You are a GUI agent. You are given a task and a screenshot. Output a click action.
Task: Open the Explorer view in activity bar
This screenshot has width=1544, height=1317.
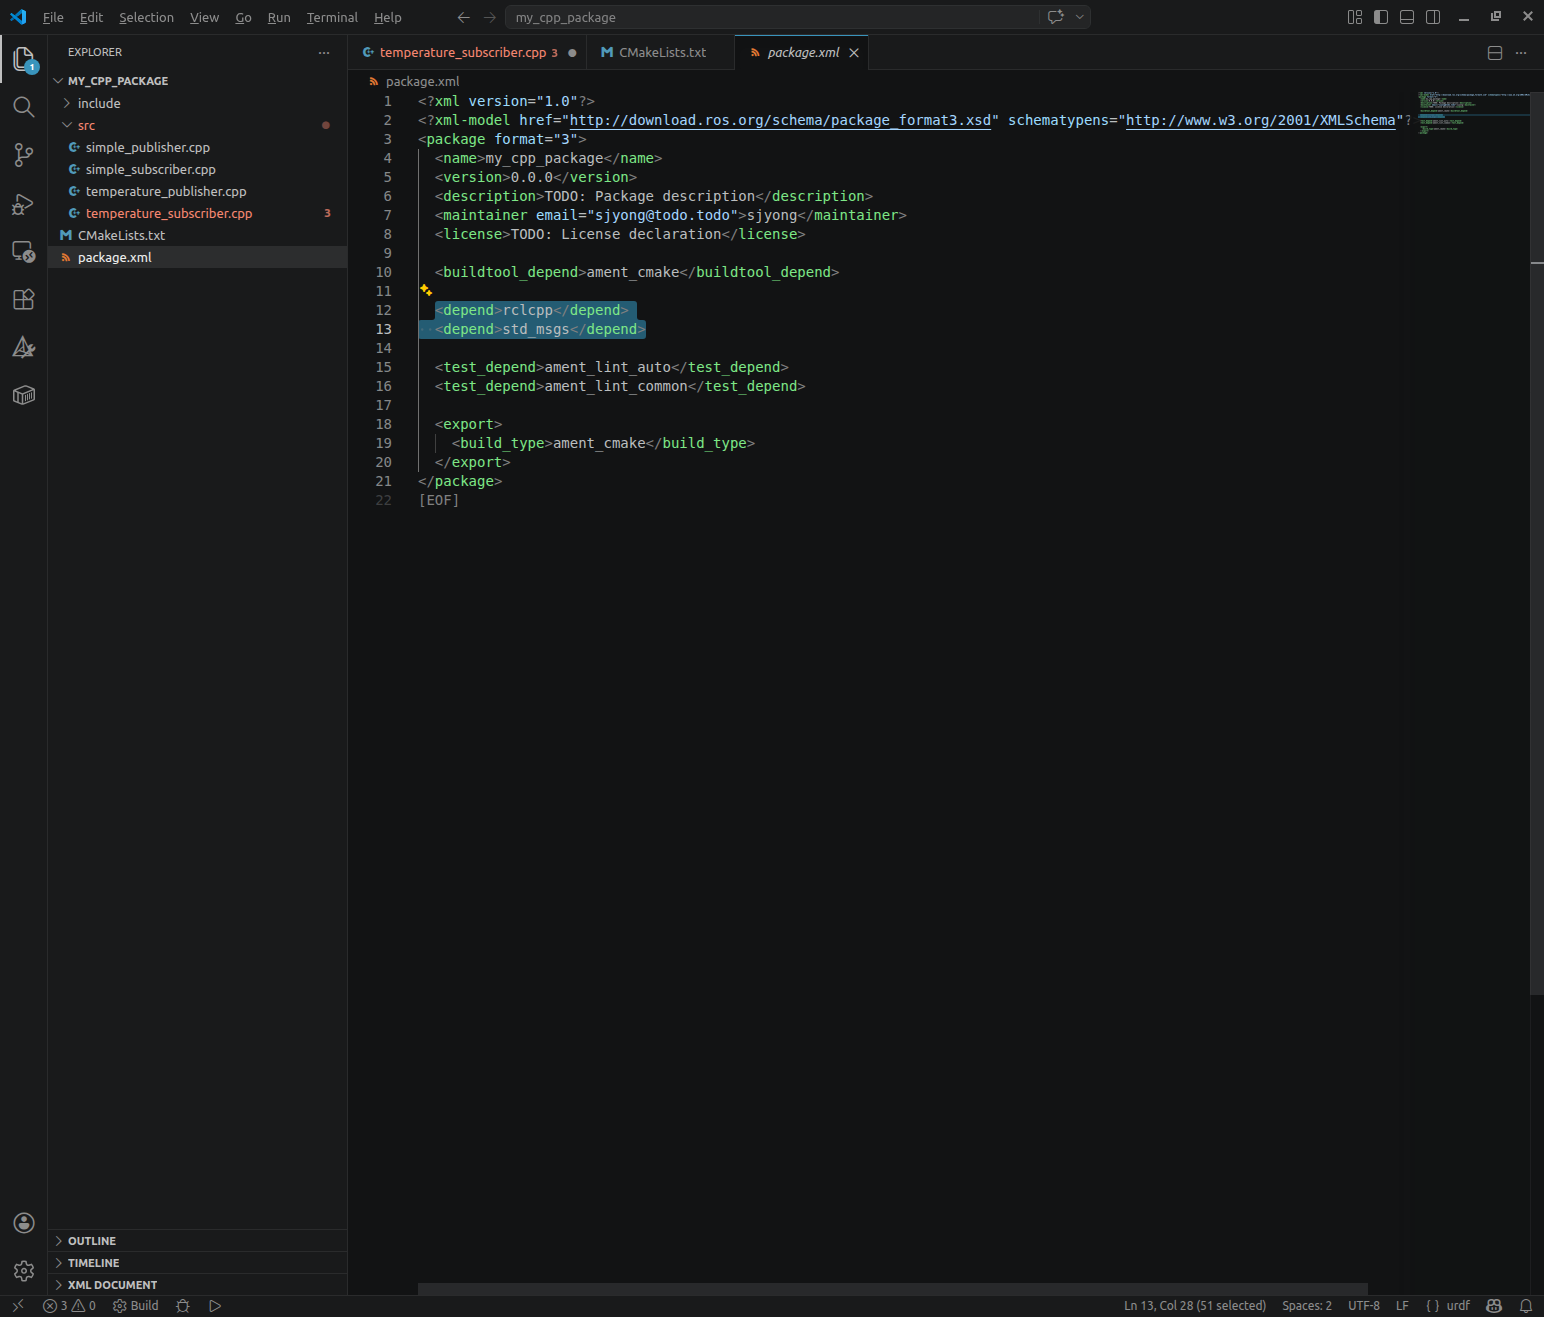[24, 59]
